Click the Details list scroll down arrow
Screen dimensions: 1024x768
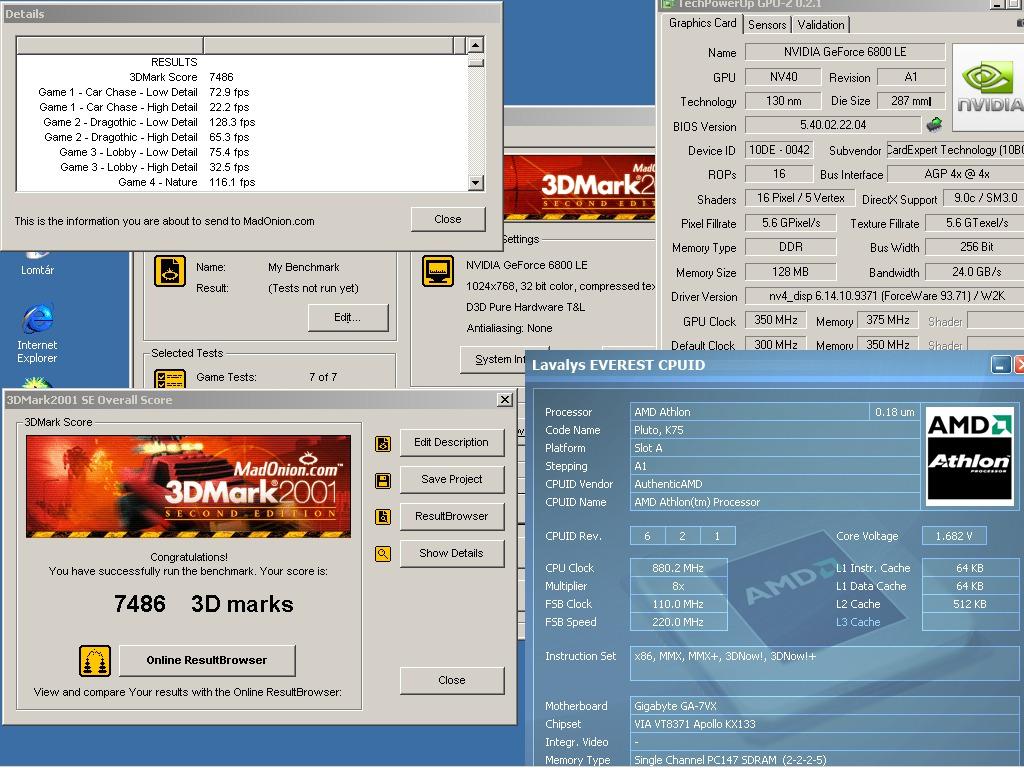click(475, 183)
